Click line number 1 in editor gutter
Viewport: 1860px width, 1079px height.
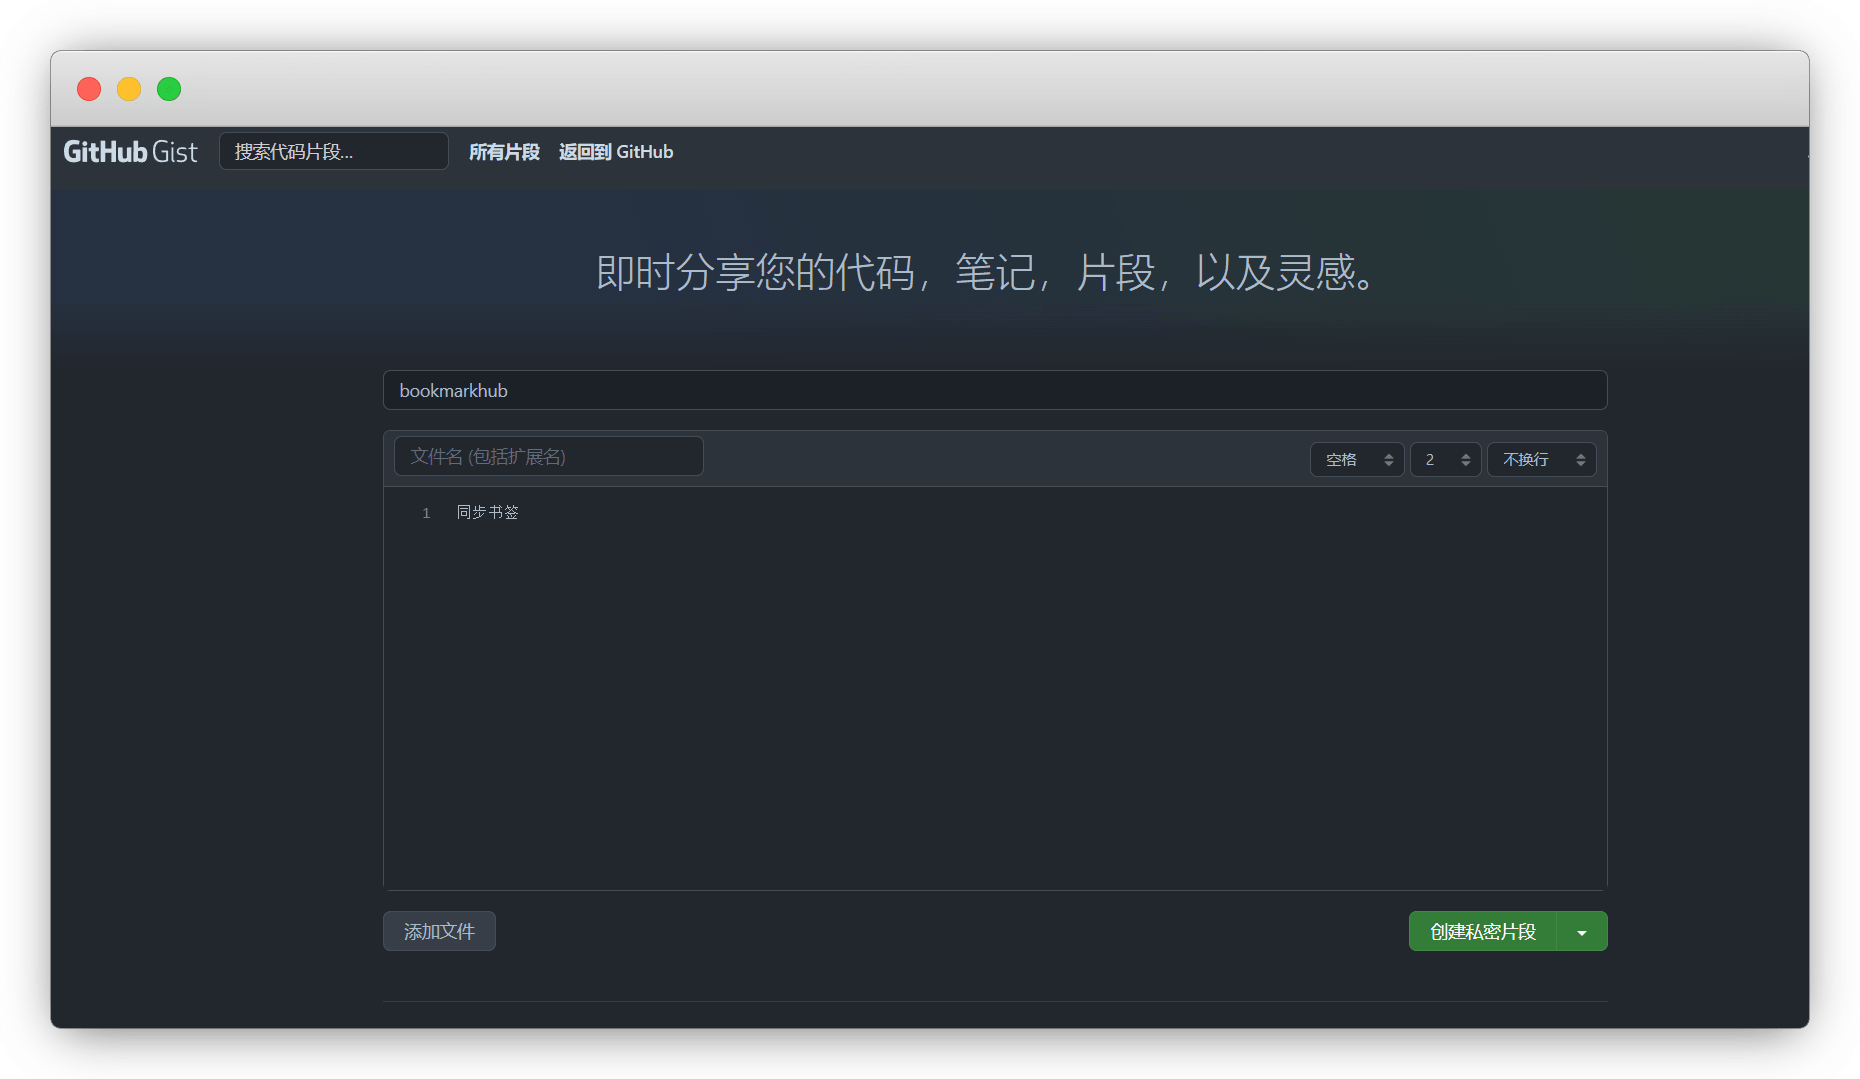coord(426,513)
